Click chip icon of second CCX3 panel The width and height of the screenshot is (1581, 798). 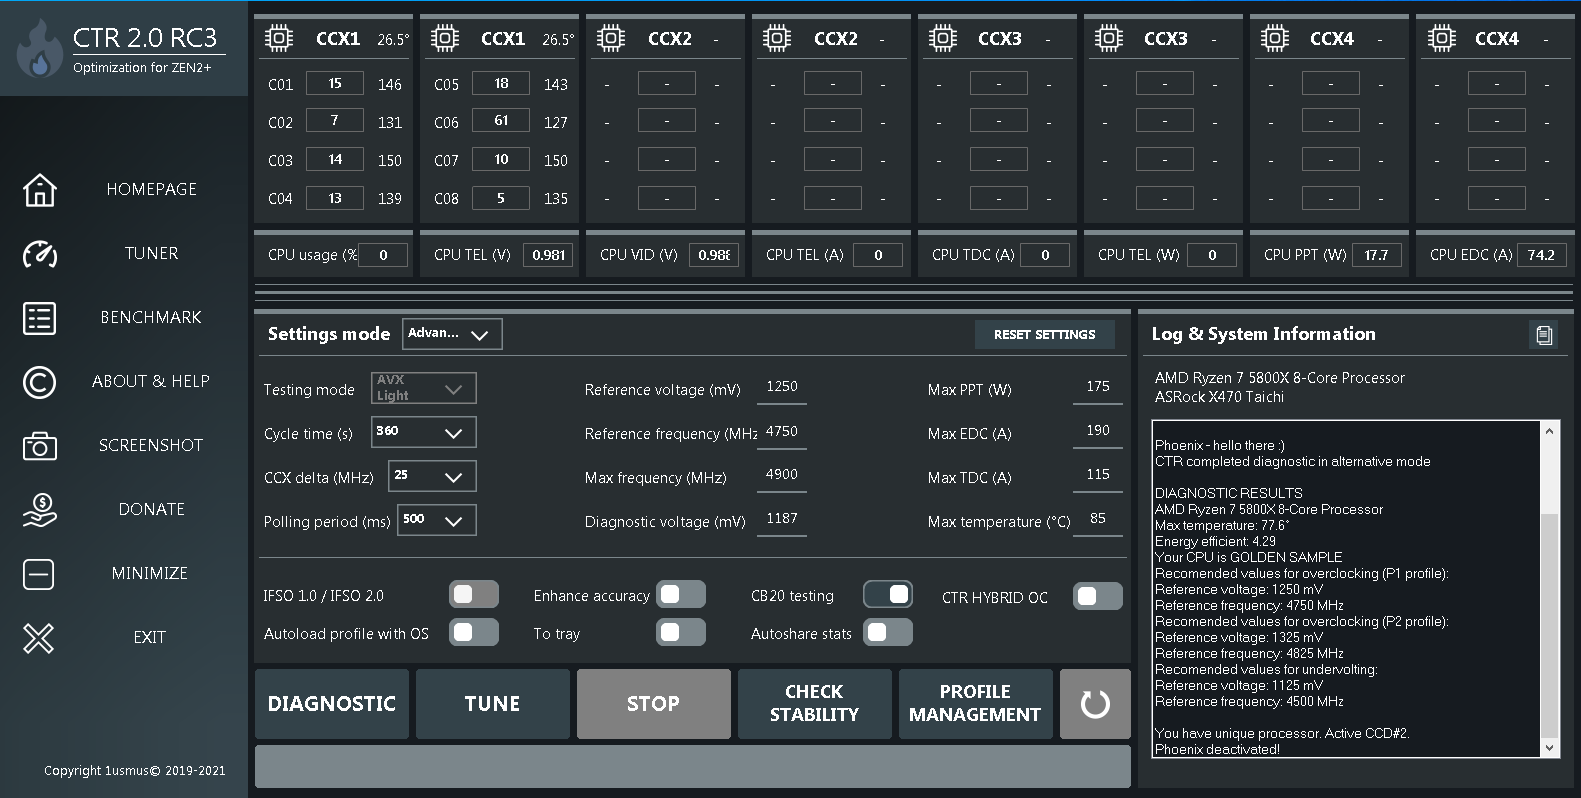(x=1108, y=39)
